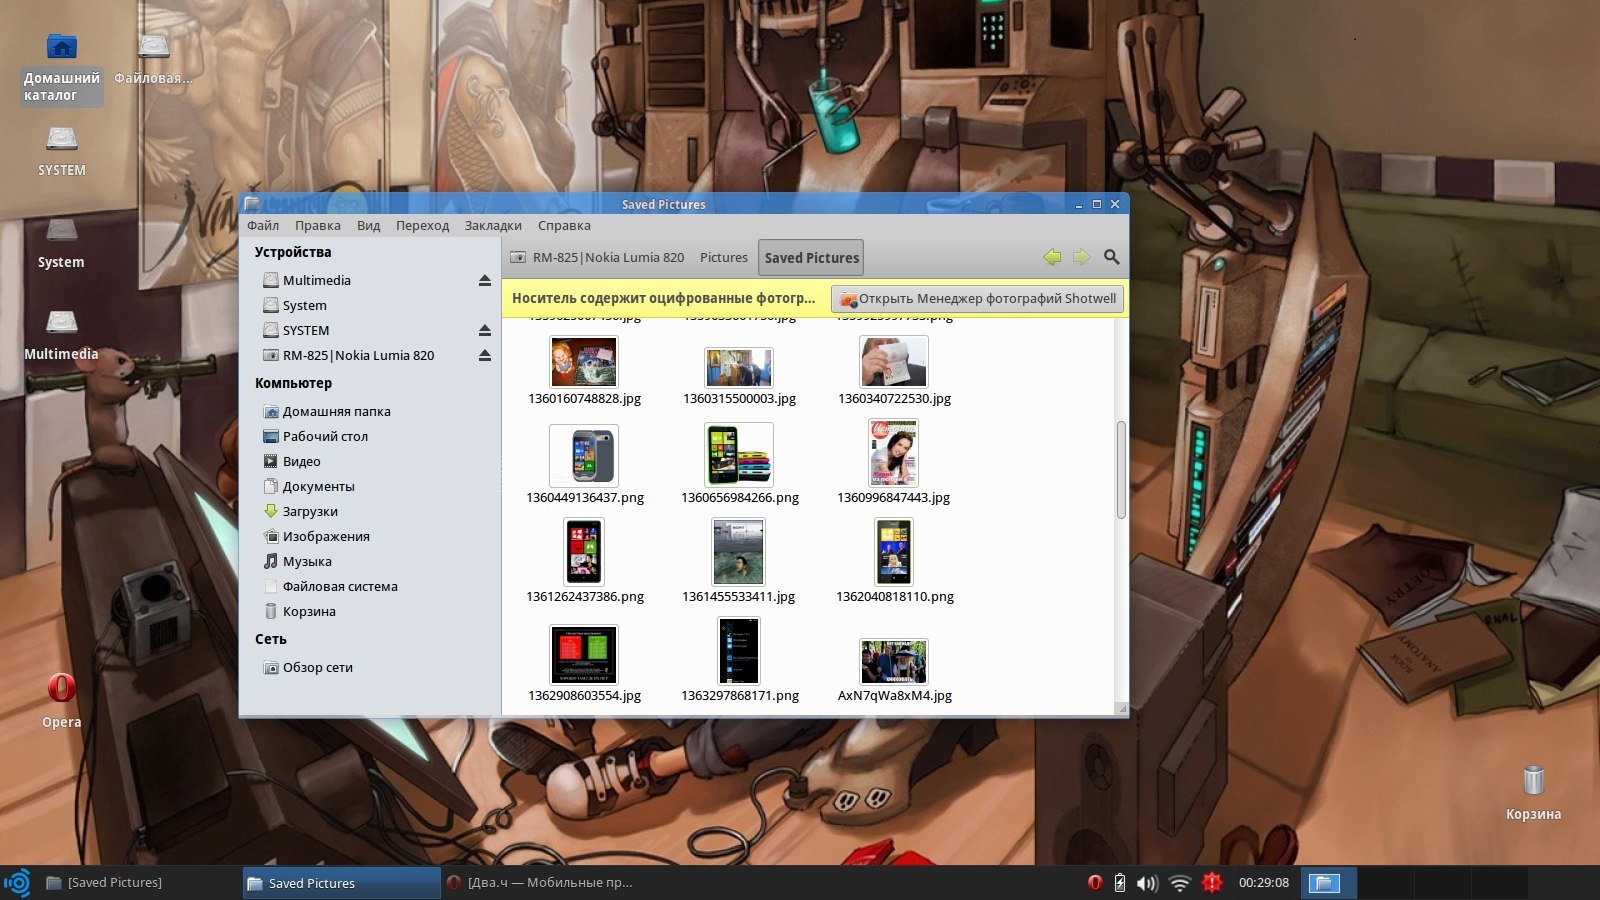
Task: Select thumbnail 1362040818110.png
Action: coord(894,552)
